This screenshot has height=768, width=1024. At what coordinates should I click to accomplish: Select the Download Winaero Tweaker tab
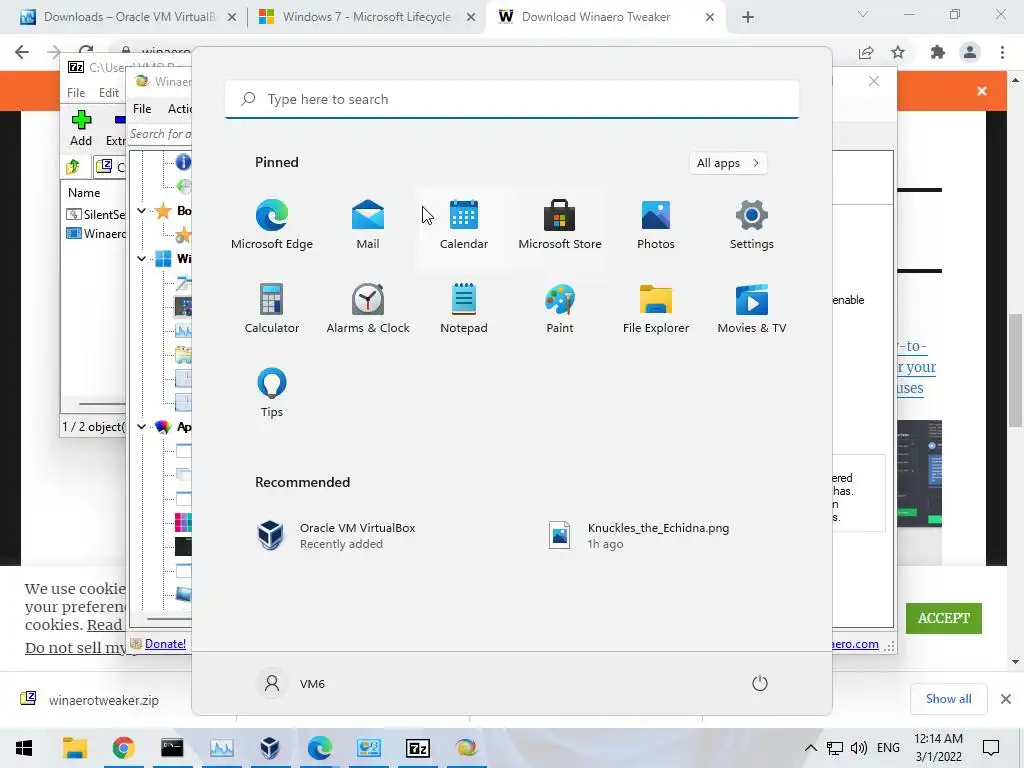(605, 17)
